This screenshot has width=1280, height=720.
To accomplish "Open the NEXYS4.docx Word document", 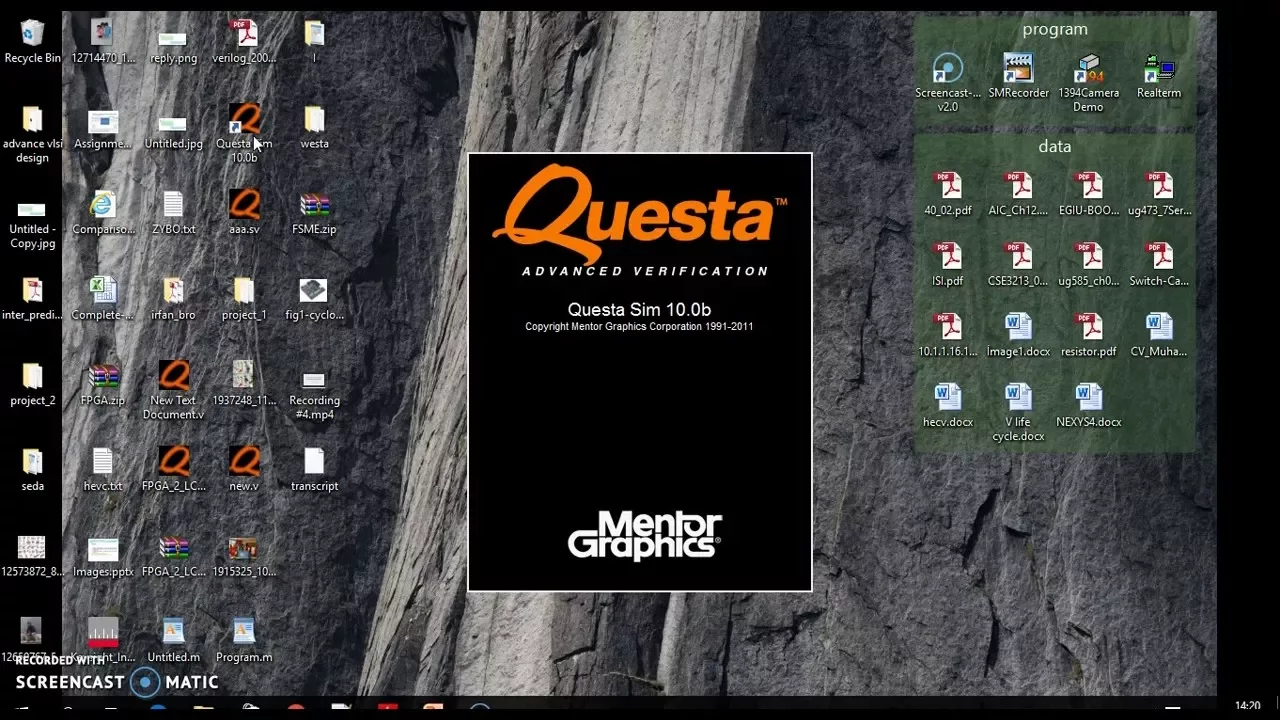I will 1088,406.
